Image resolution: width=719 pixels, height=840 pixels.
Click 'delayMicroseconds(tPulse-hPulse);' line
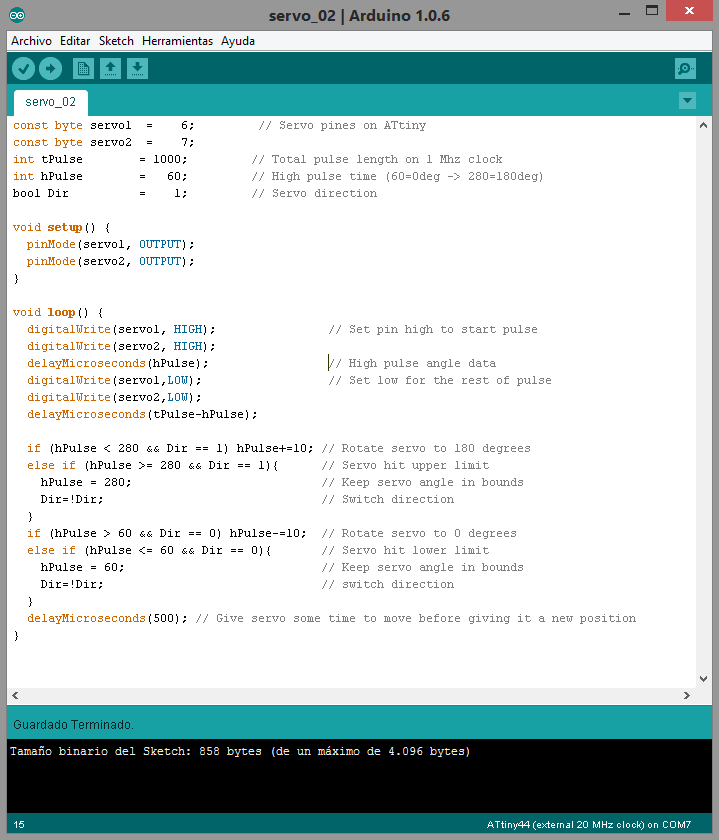point(142,415)
